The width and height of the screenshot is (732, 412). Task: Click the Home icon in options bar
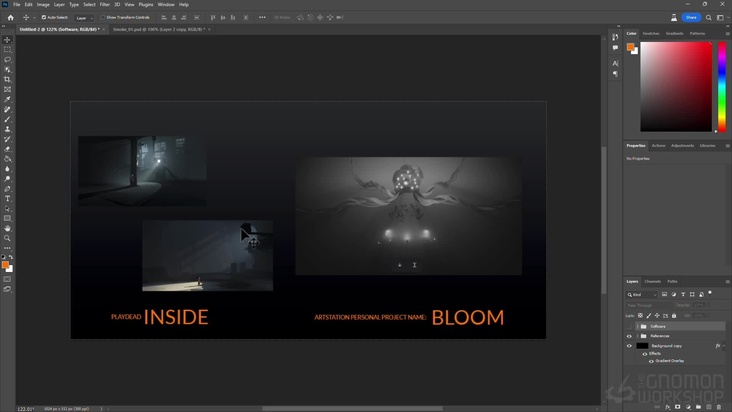coord(11,17)
